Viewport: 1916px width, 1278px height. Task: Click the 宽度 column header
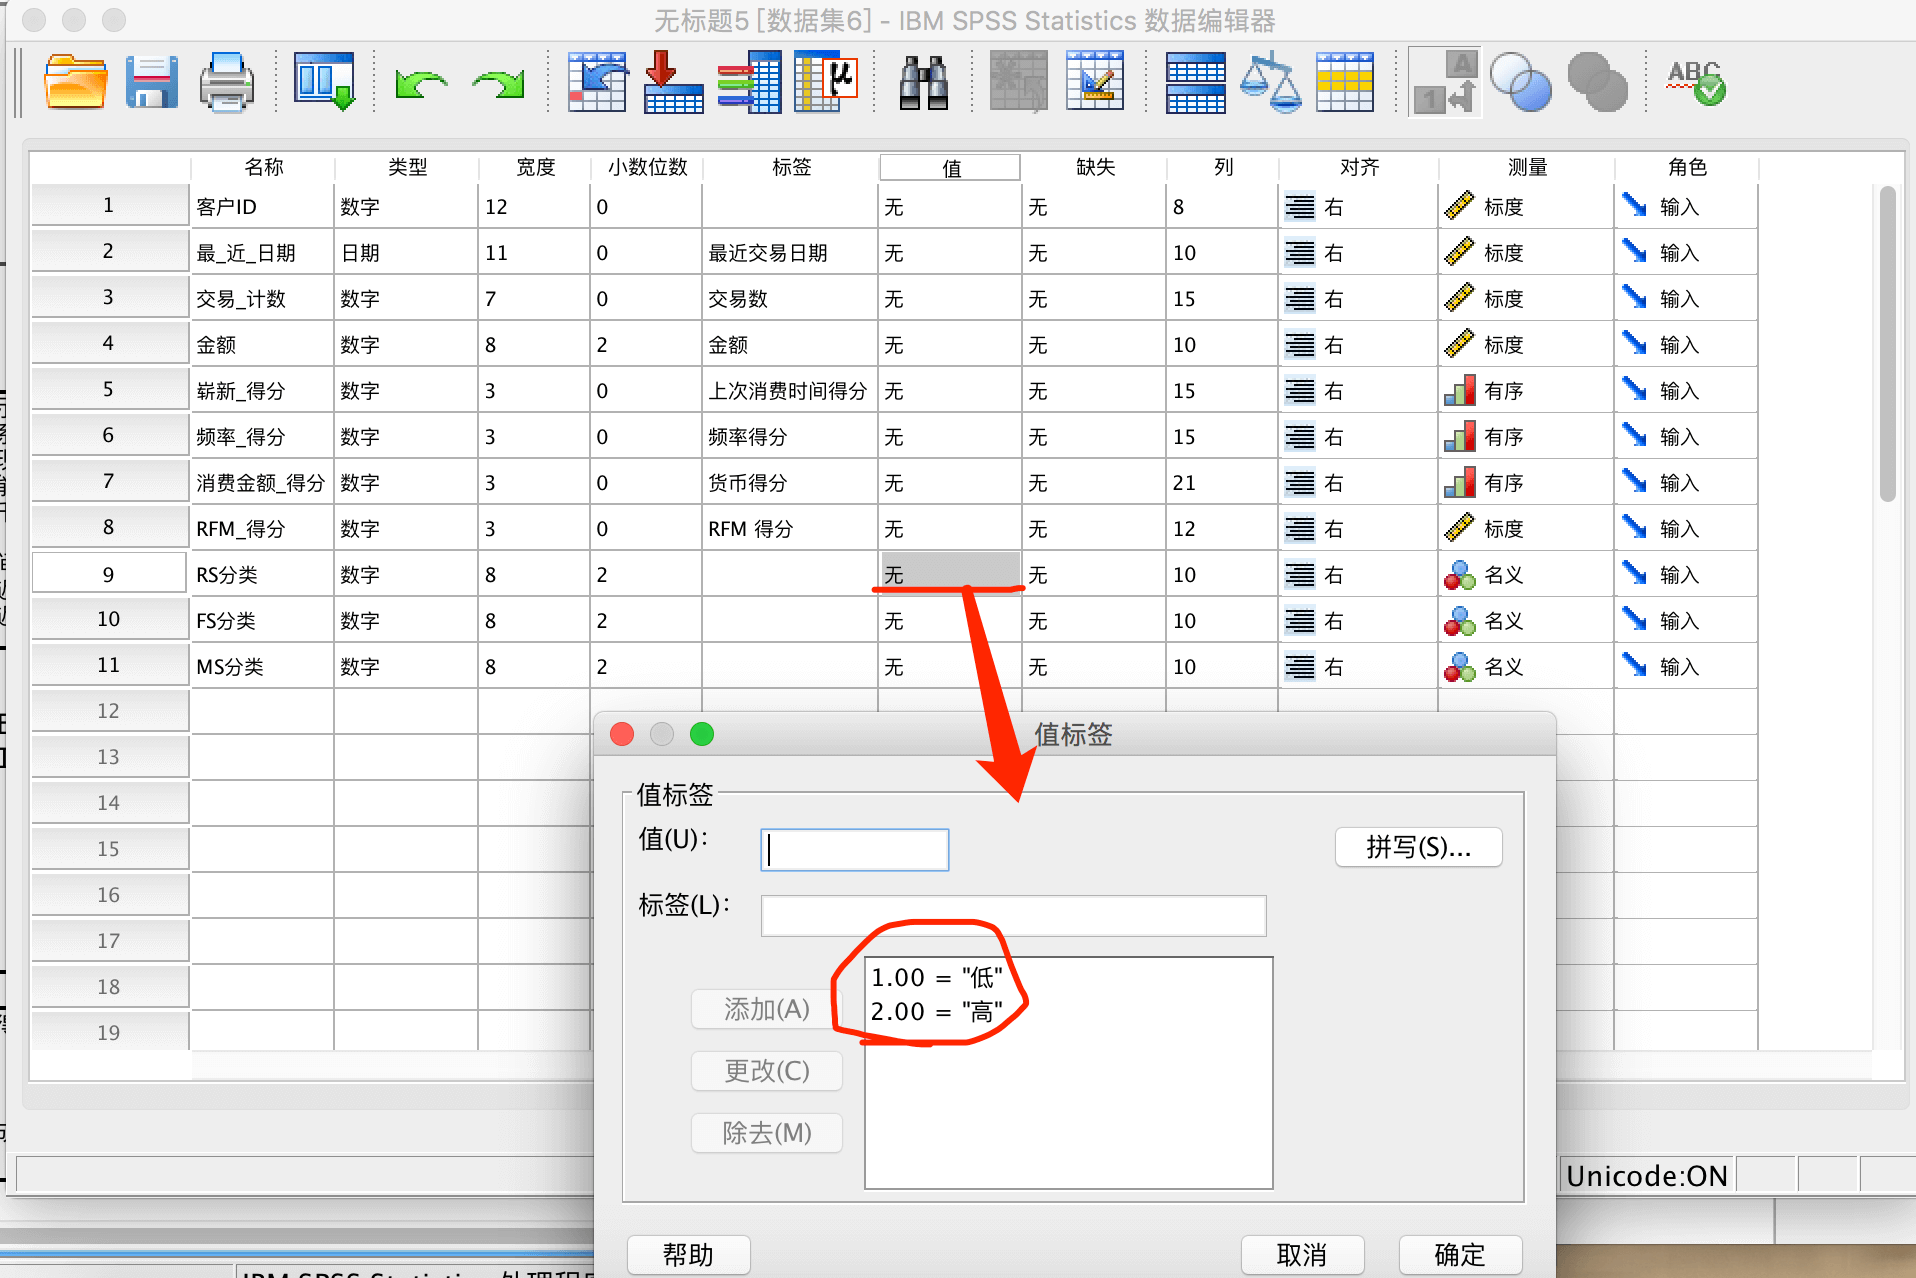point(535,167)
